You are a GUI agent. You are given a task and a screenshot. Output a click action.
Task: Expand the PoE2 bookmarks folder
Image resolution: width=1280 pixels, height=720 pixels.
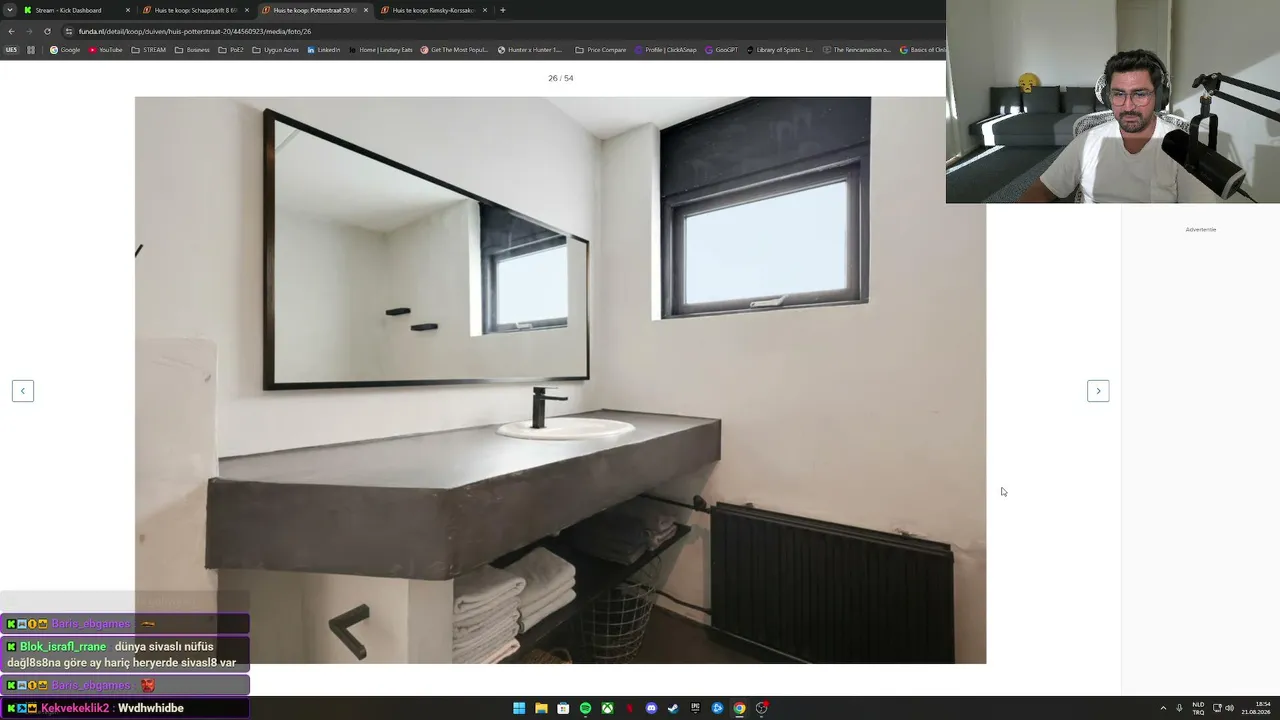[231, 50]
